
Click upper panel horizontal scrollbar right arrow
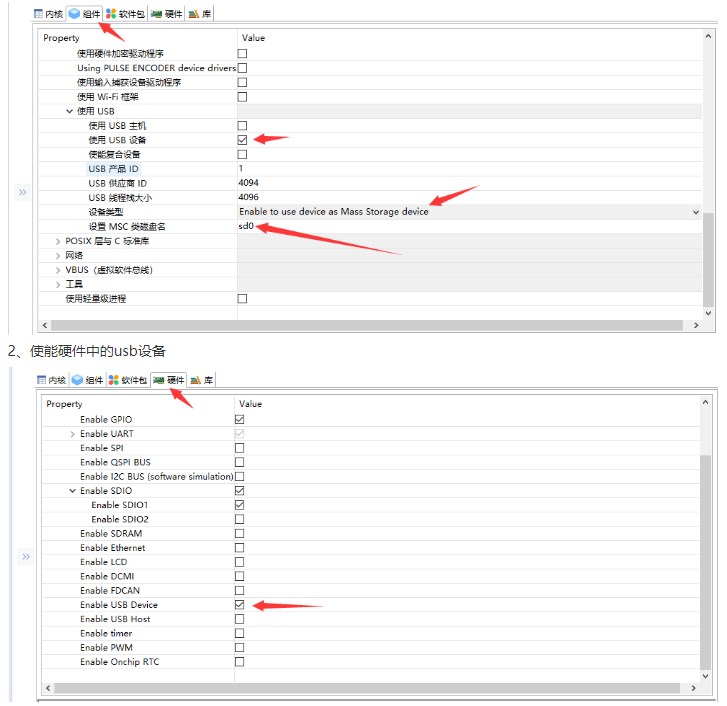(x=695, y=325)
